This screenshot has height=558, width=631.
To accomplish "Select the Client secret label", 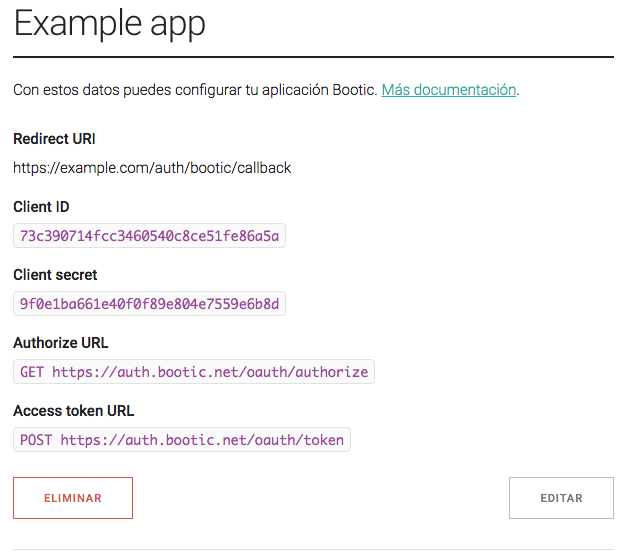I will point(55,275).
